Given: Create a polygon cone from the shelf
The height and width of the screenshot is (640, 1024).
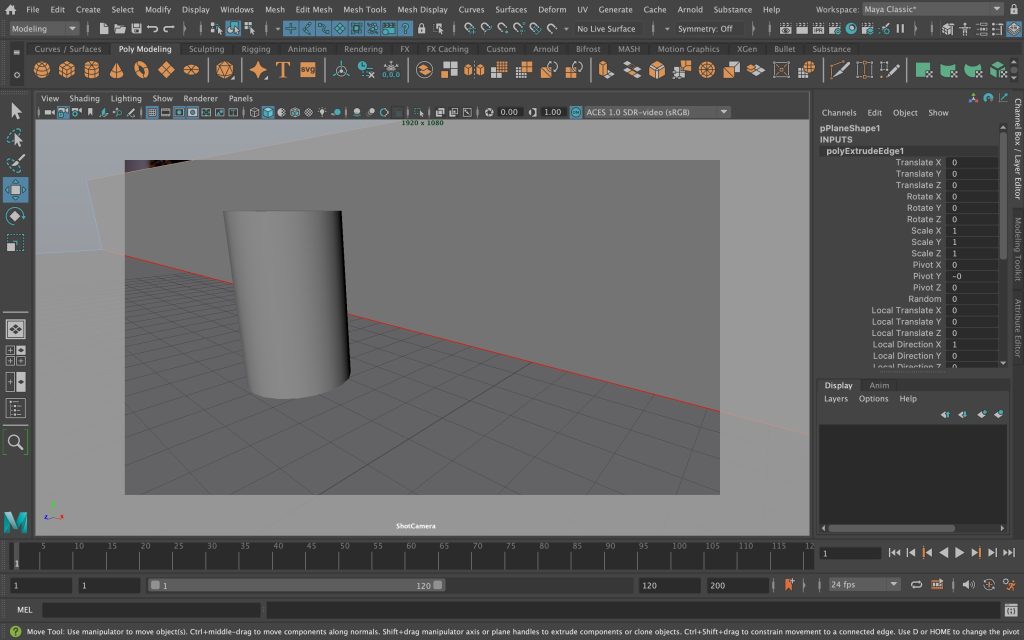Looking at the screenshot, I should [x=116, y=70].
